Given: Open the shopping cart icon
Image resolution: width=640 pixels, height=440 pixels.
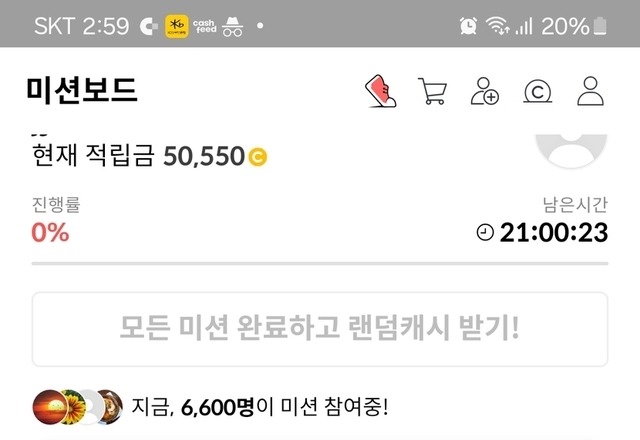Looking at the screenshot, I should coord(433,91).
